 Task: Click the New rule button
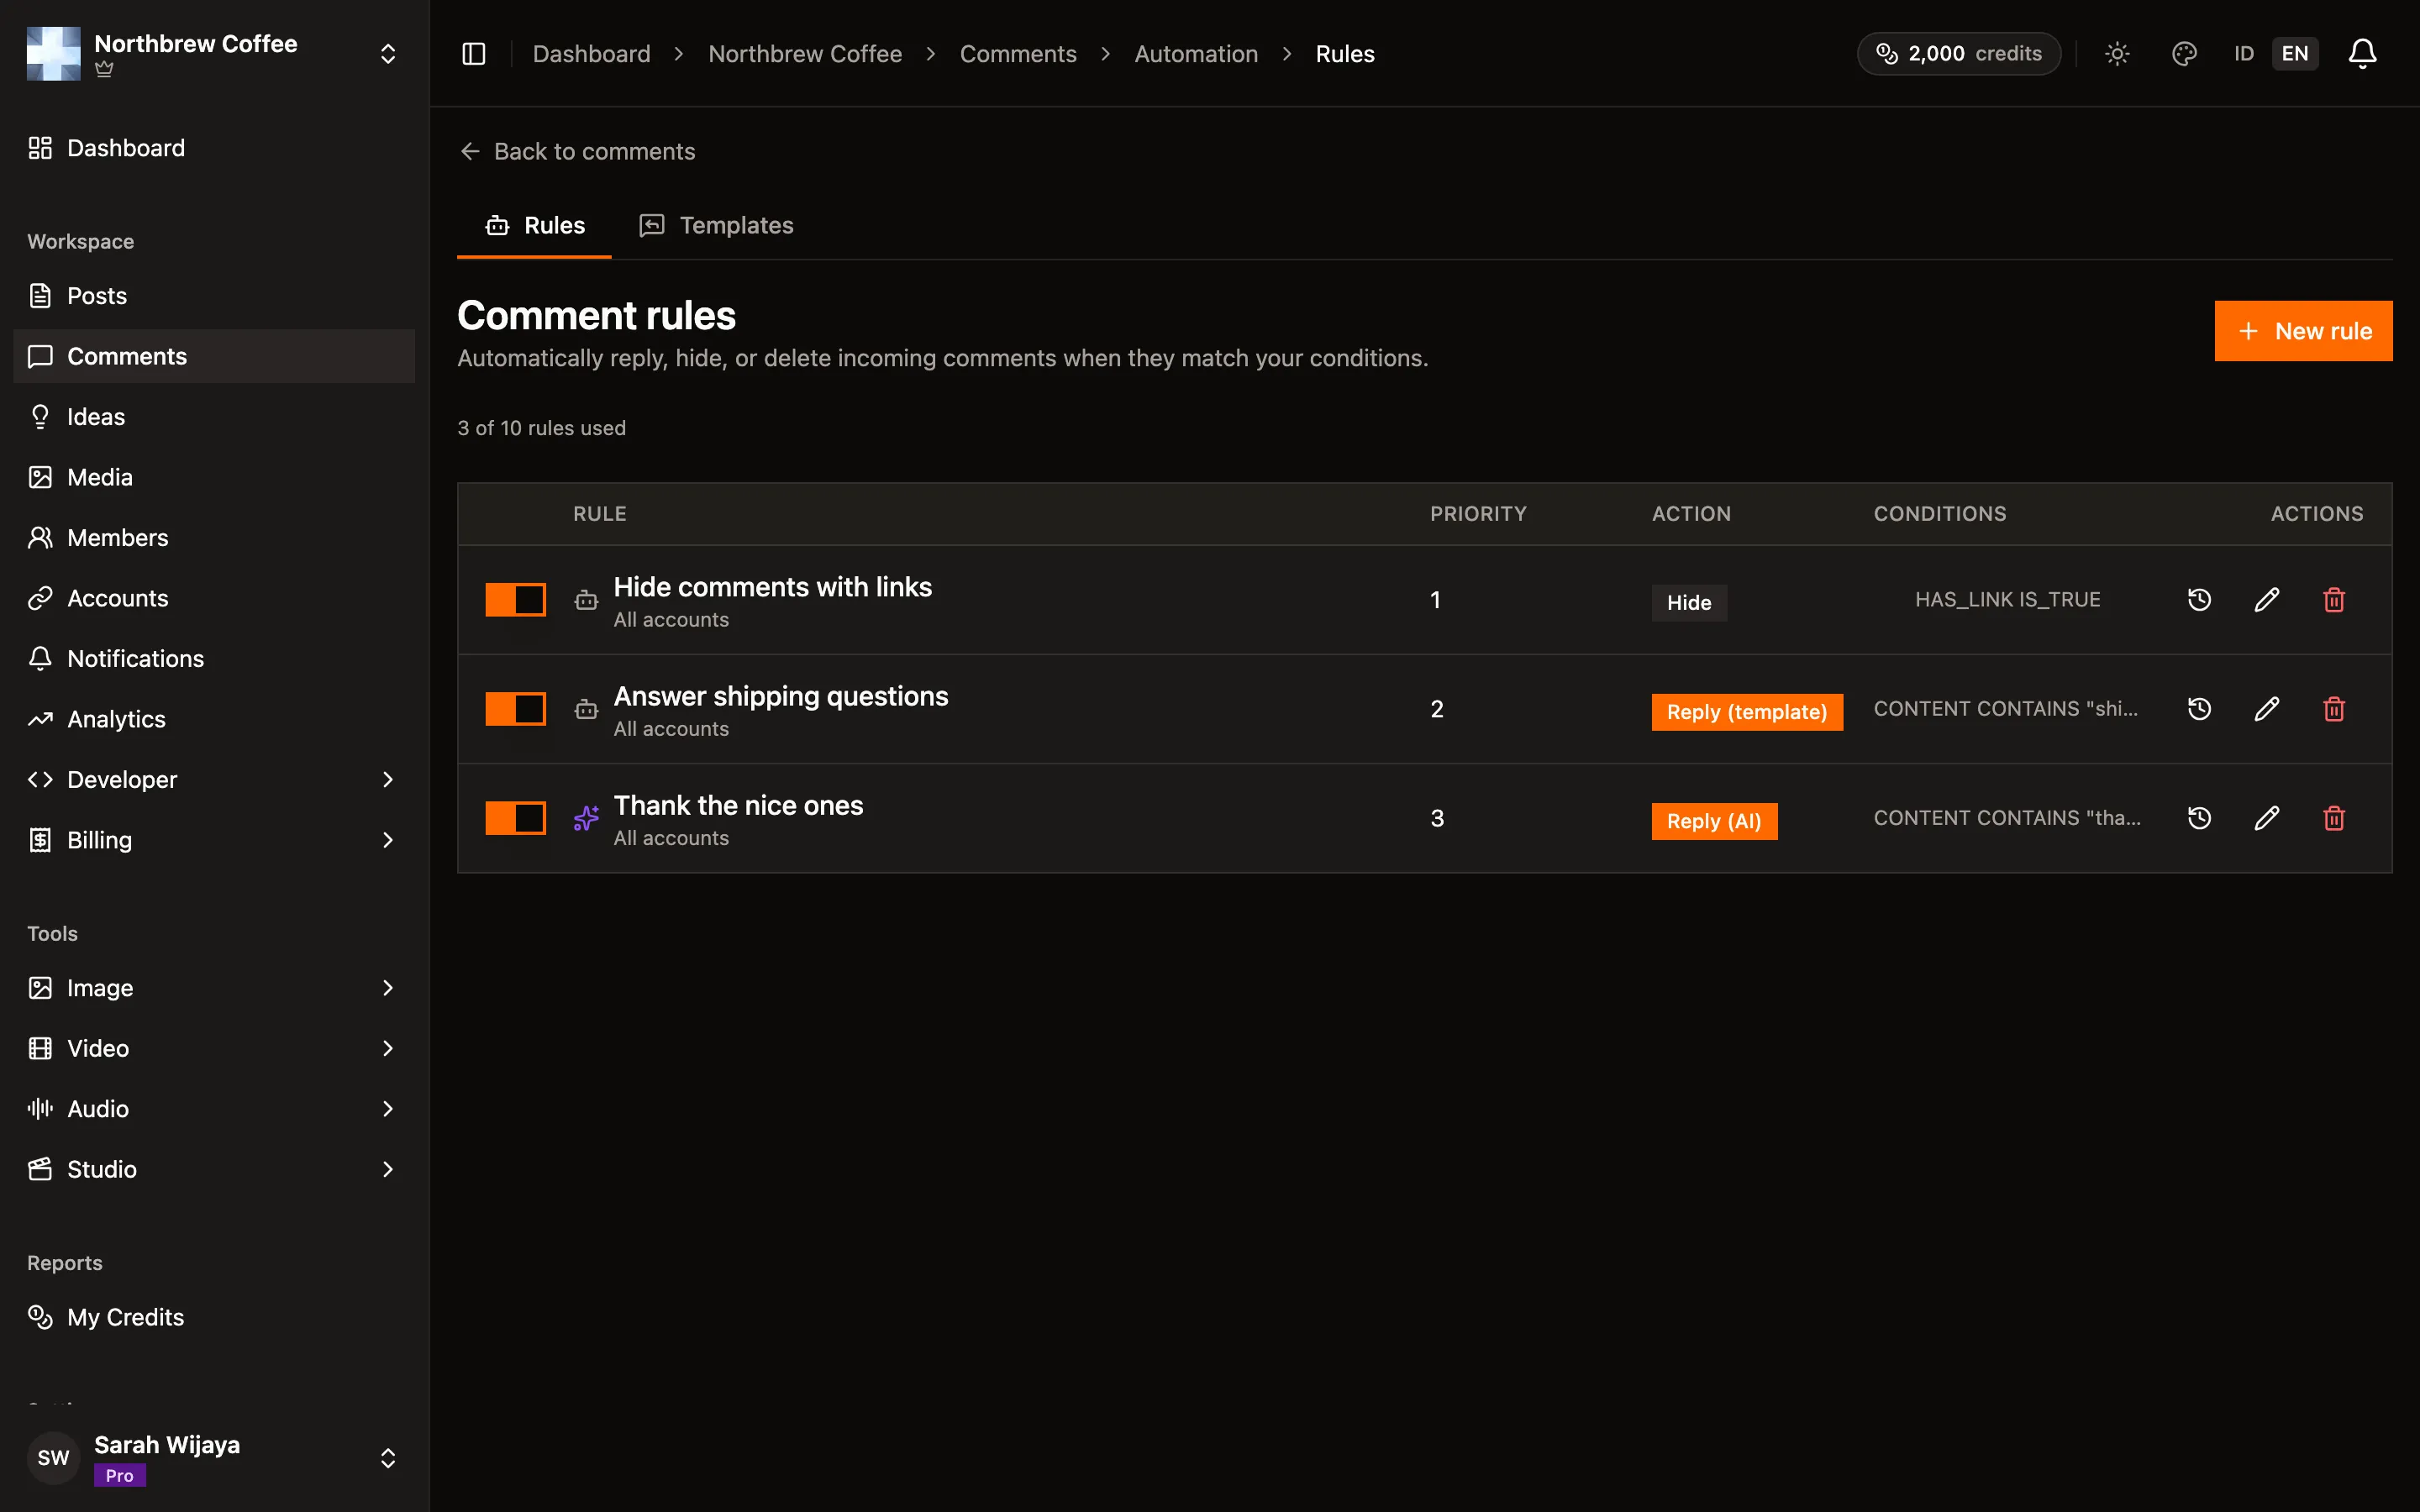pos(2303,331)
